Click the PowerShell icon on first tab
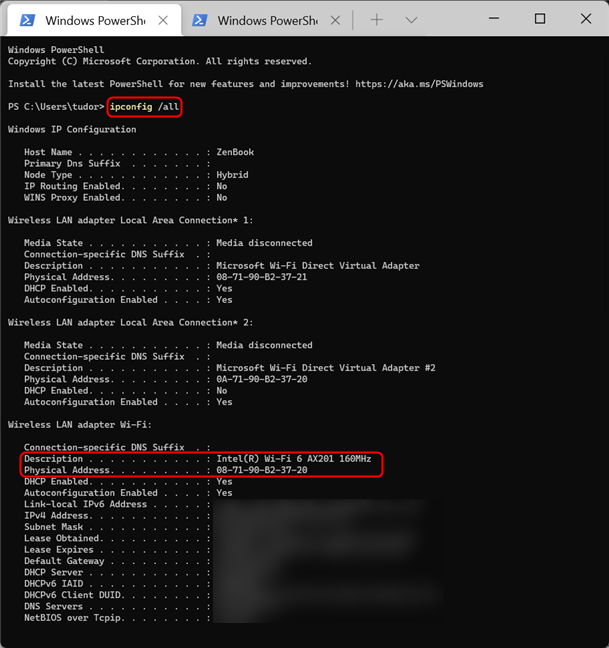This screenshot has height=648, width=609. coord(27,20)
